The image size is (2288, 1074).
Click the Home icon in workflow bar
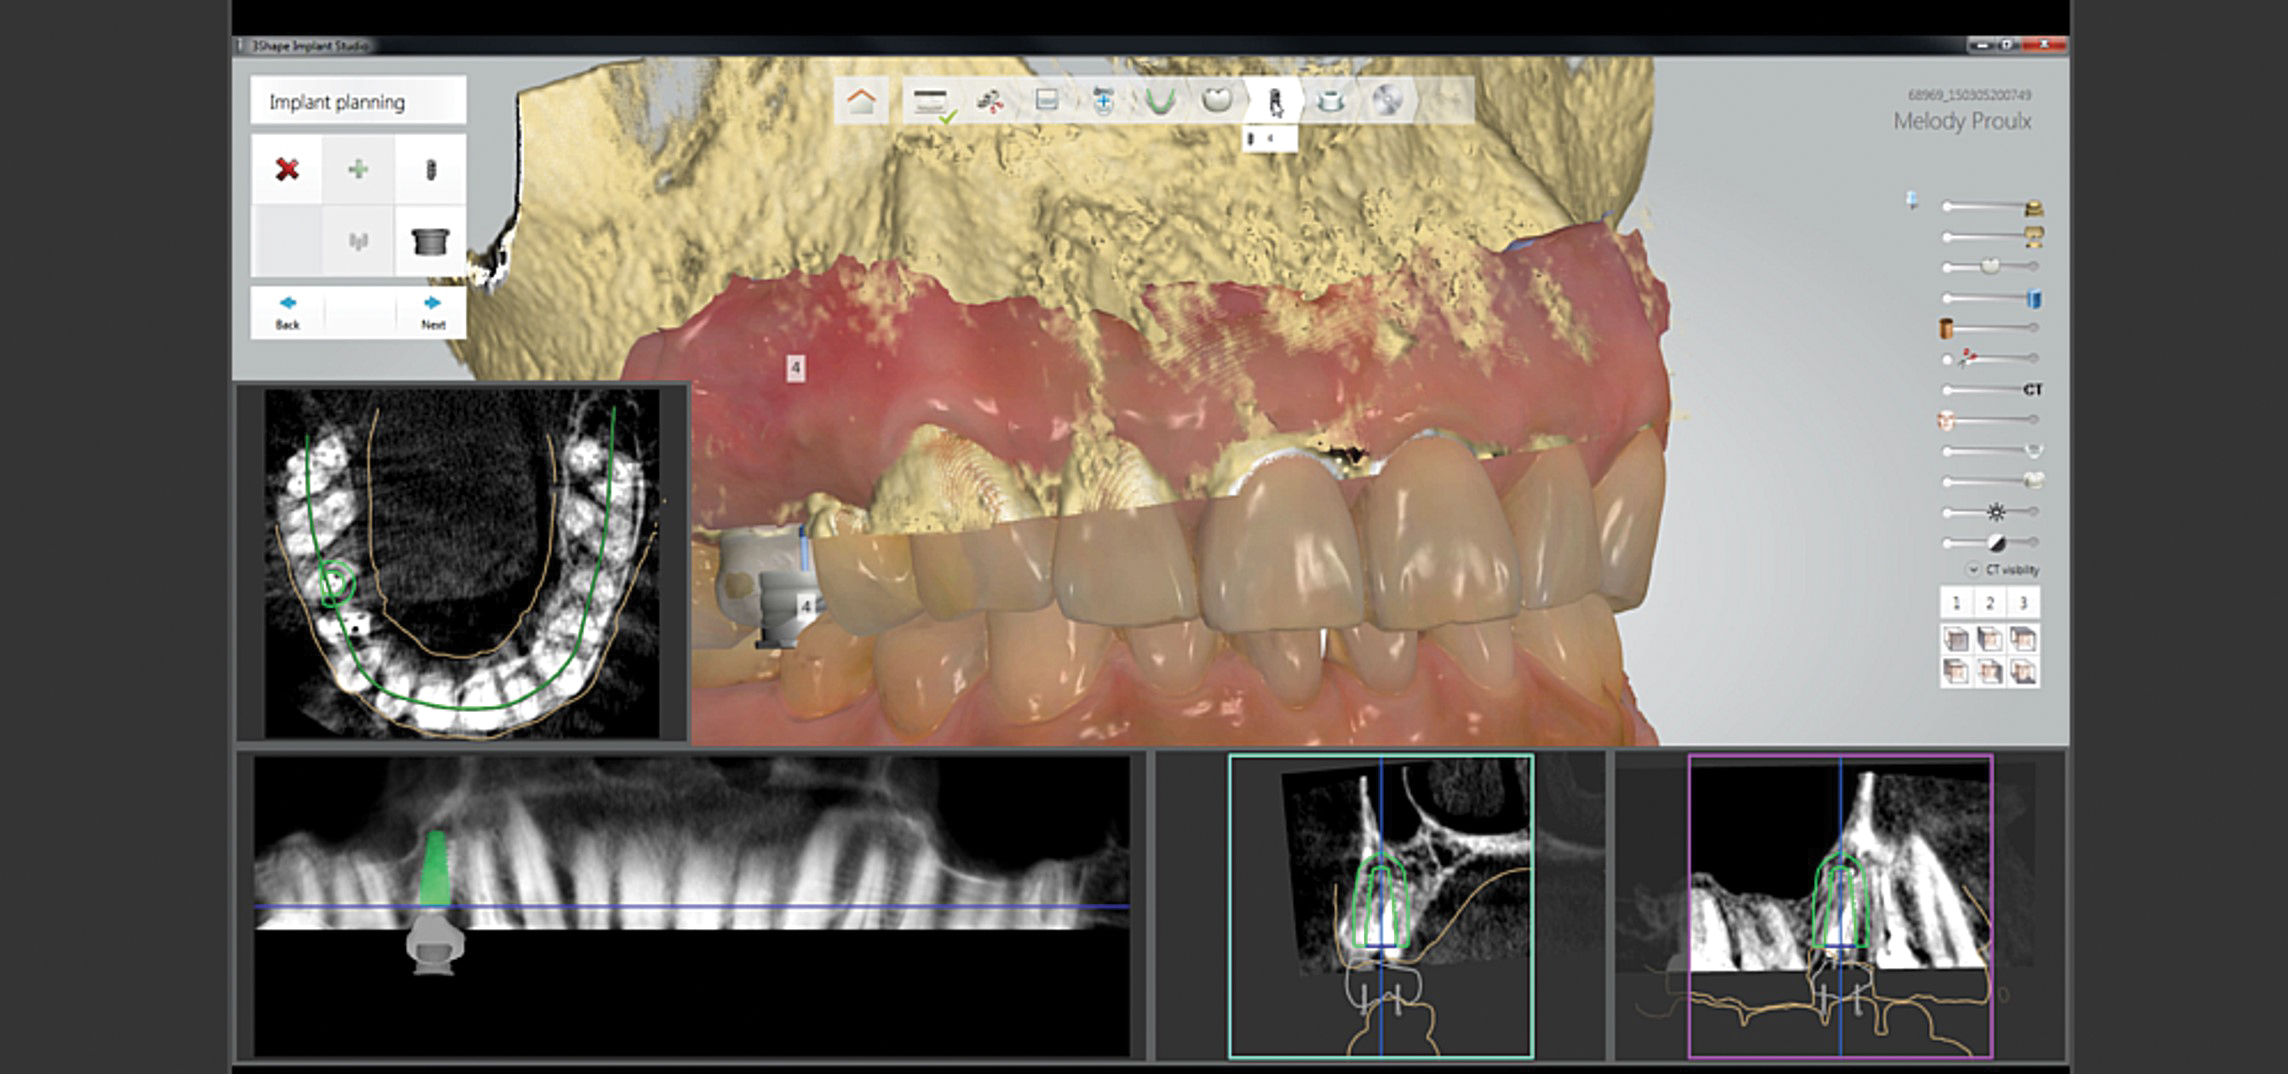tap(861, 101)
